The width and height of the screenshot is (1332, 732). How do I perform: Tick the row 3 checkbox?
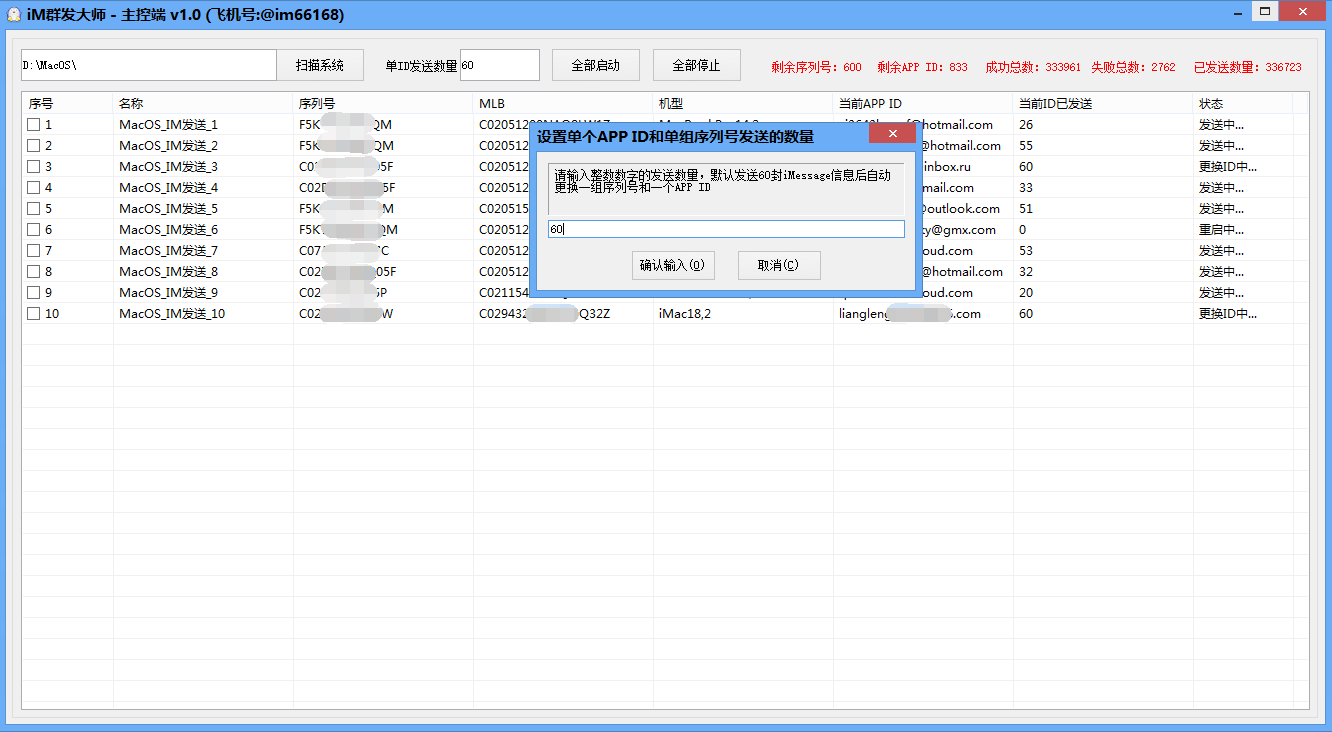coord(34,167)
